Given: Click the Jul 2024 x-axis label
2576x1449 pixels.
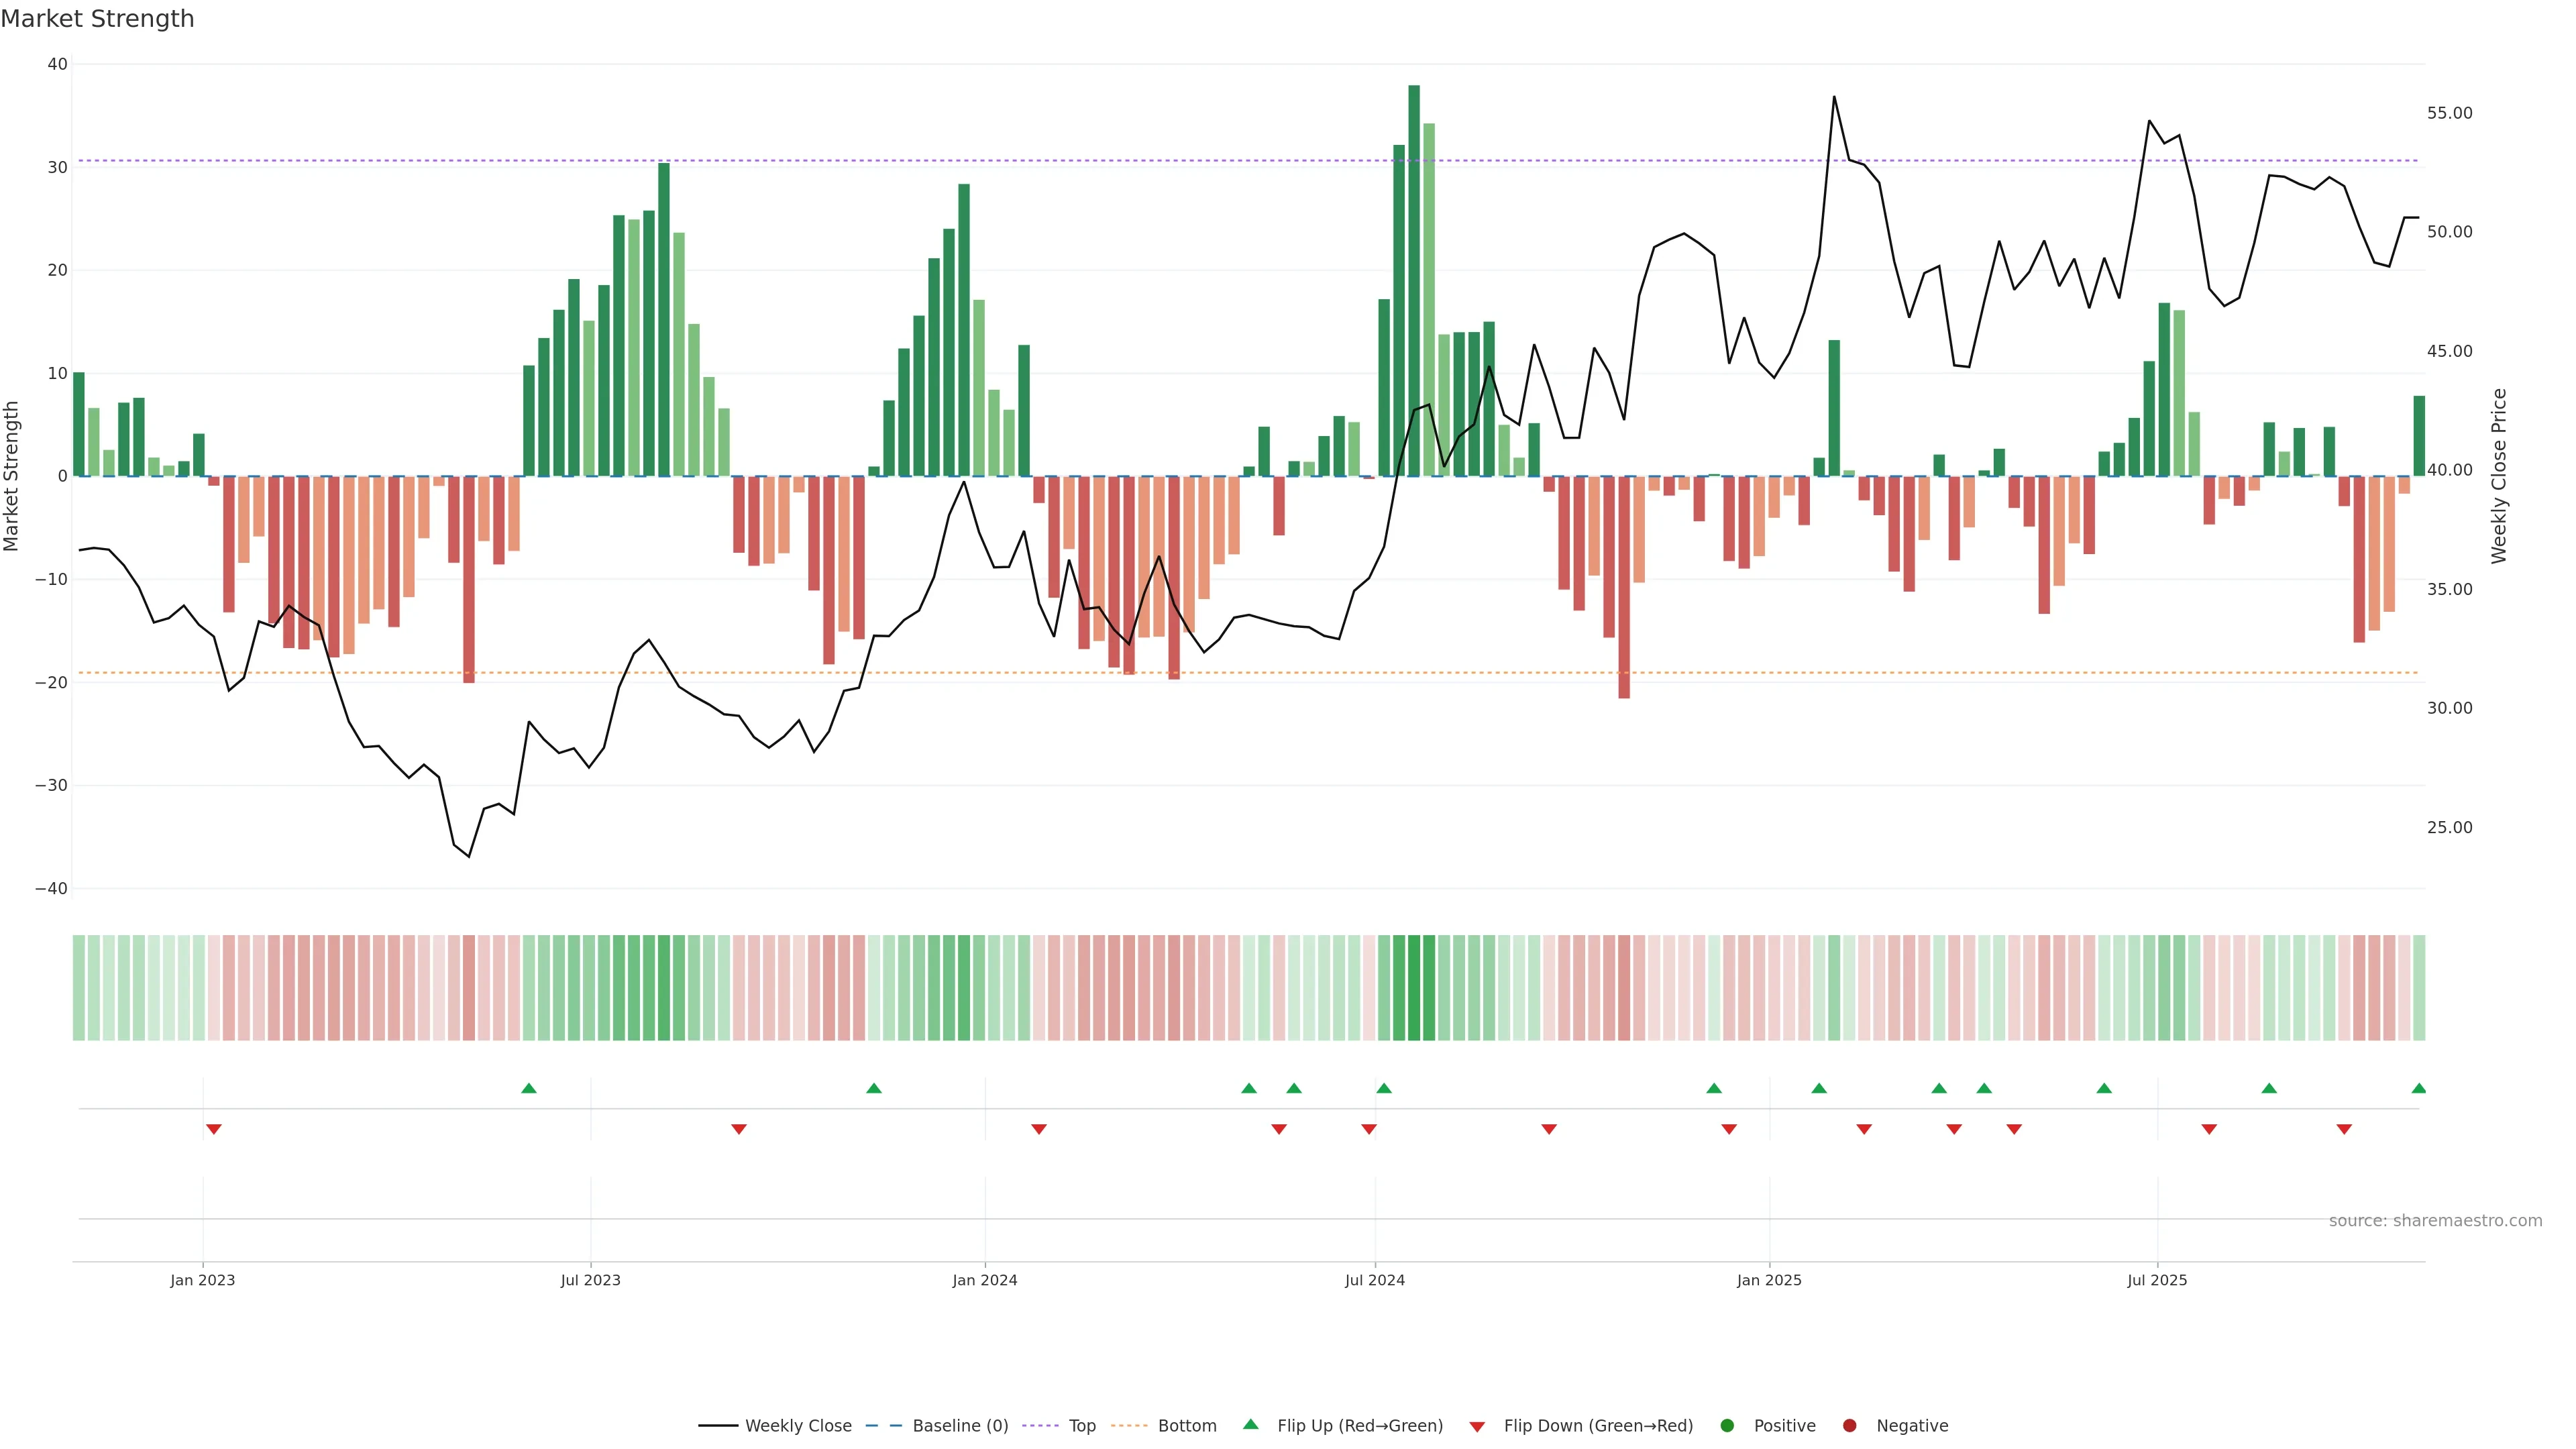Looking at the screenshot, I should click(1374, 1280).
